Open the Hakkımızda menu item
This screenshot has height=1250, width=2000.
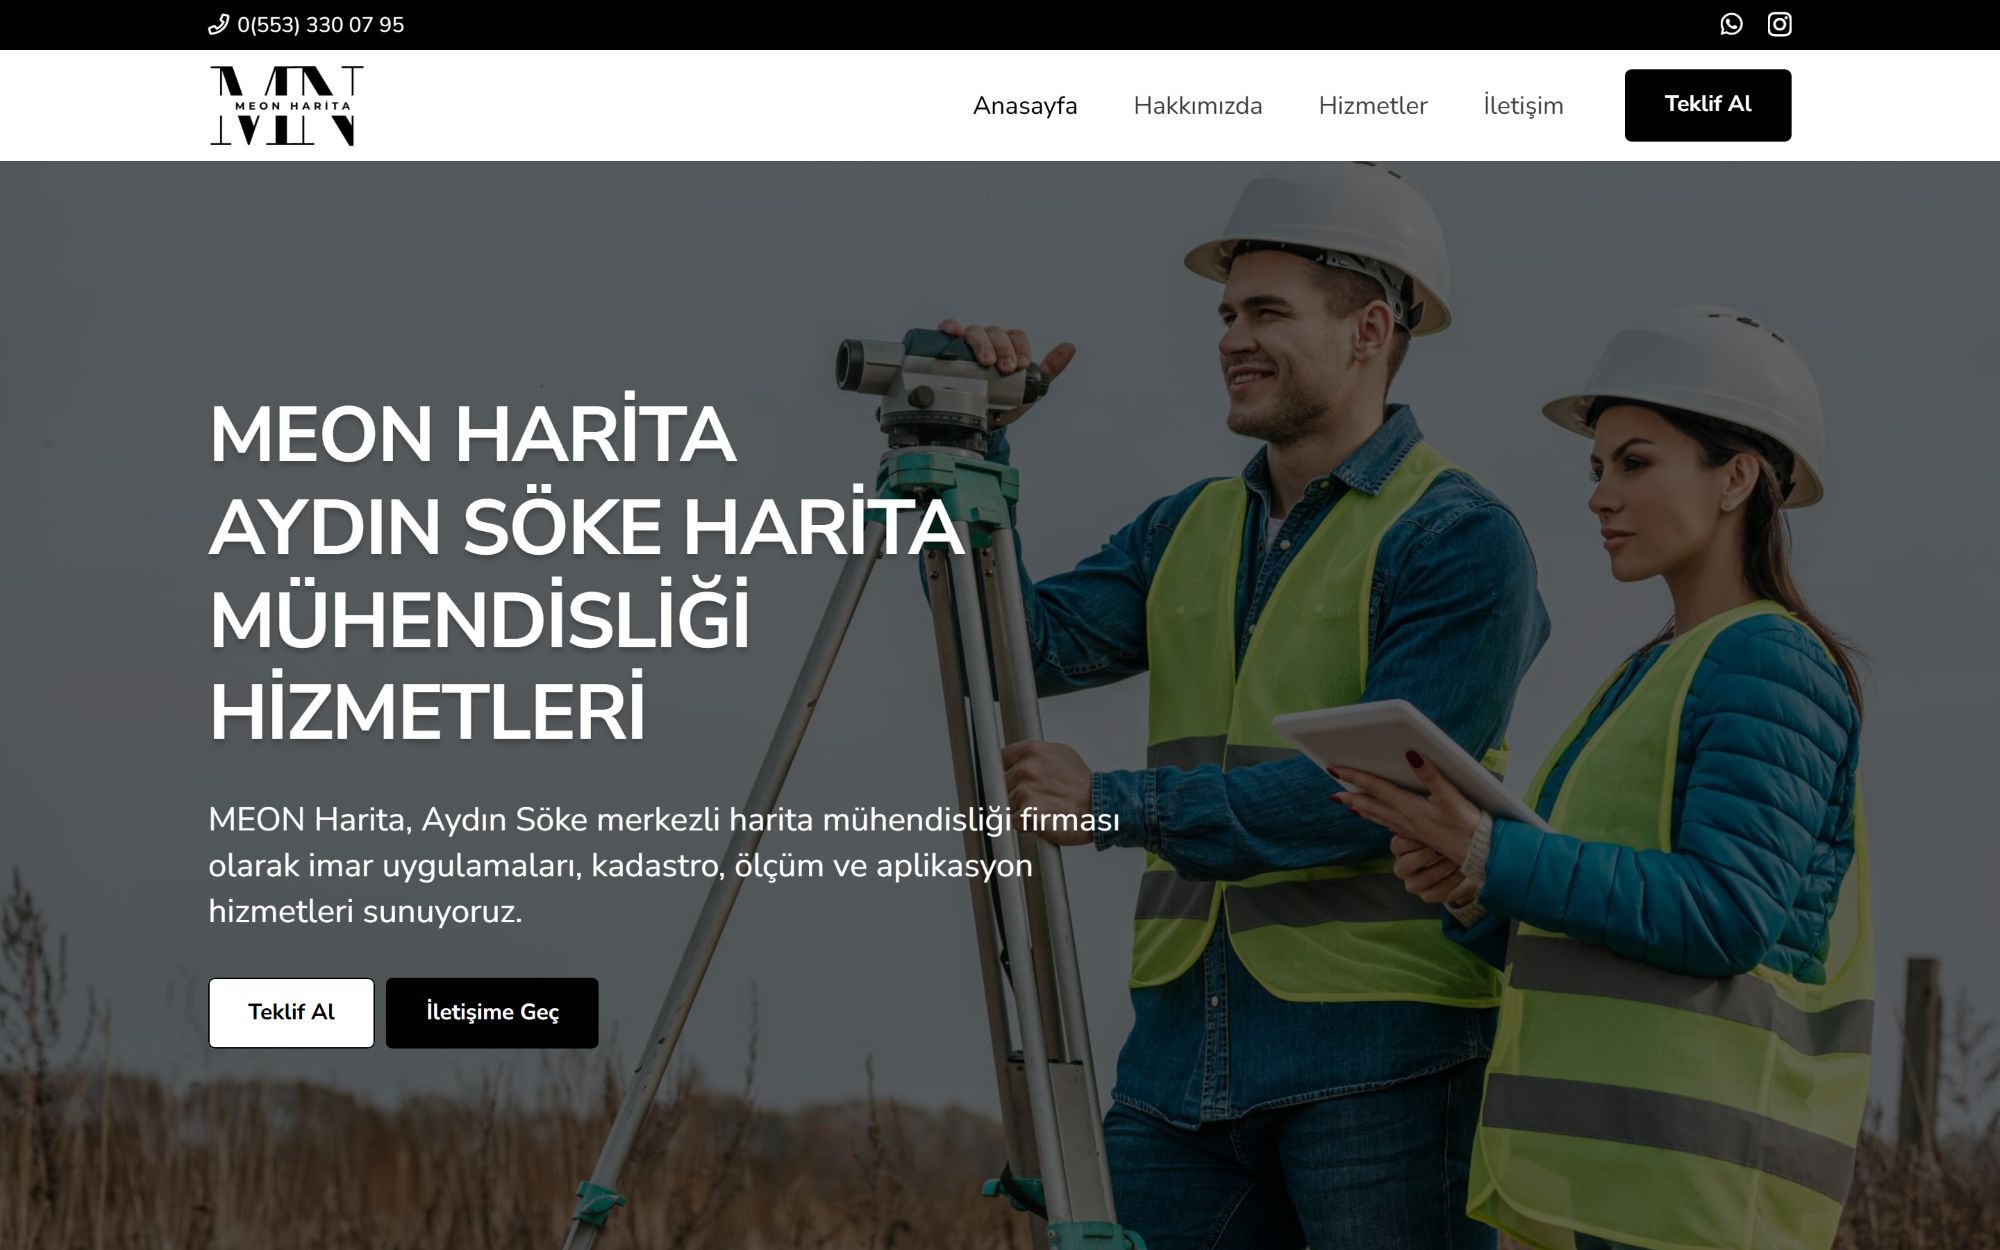point(1197,106)
